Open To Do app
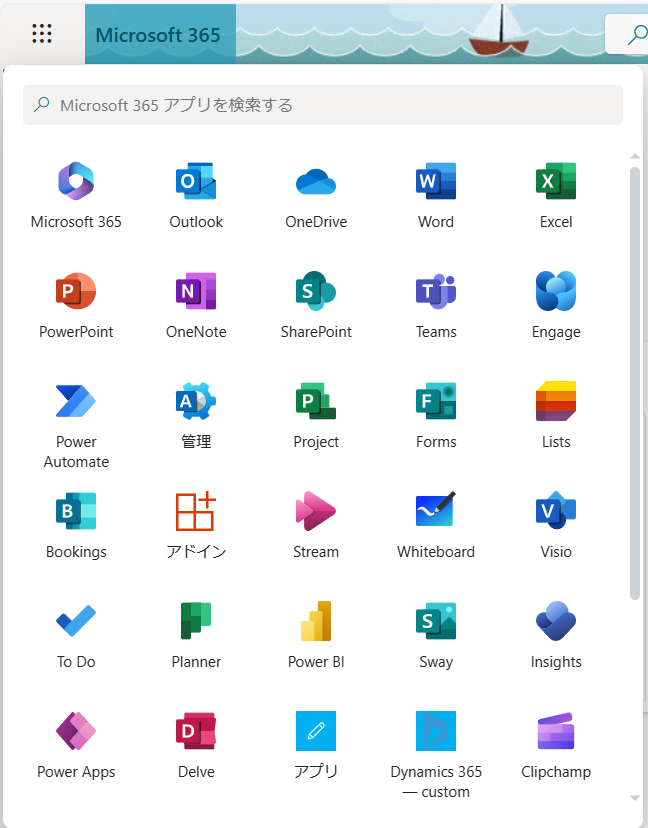This screenshot has height=828, width=648. point(76,620)
